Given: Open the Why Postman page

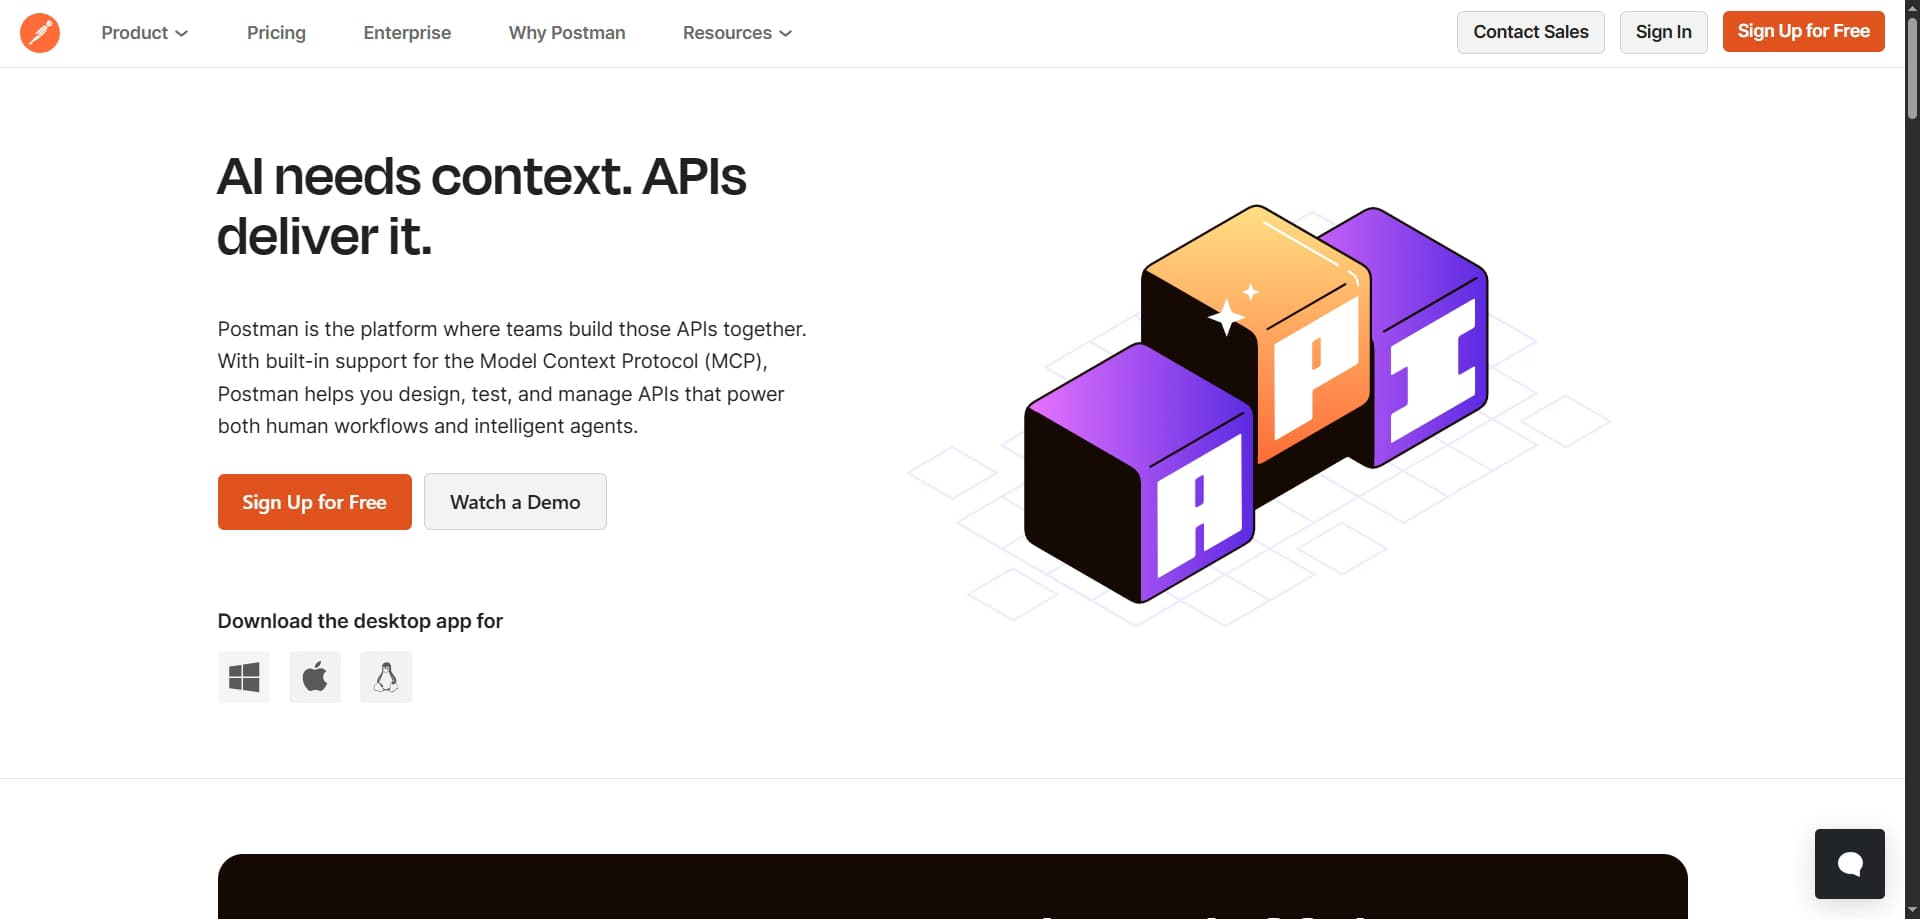Looking at the screenshot, I should pos(567,33).
